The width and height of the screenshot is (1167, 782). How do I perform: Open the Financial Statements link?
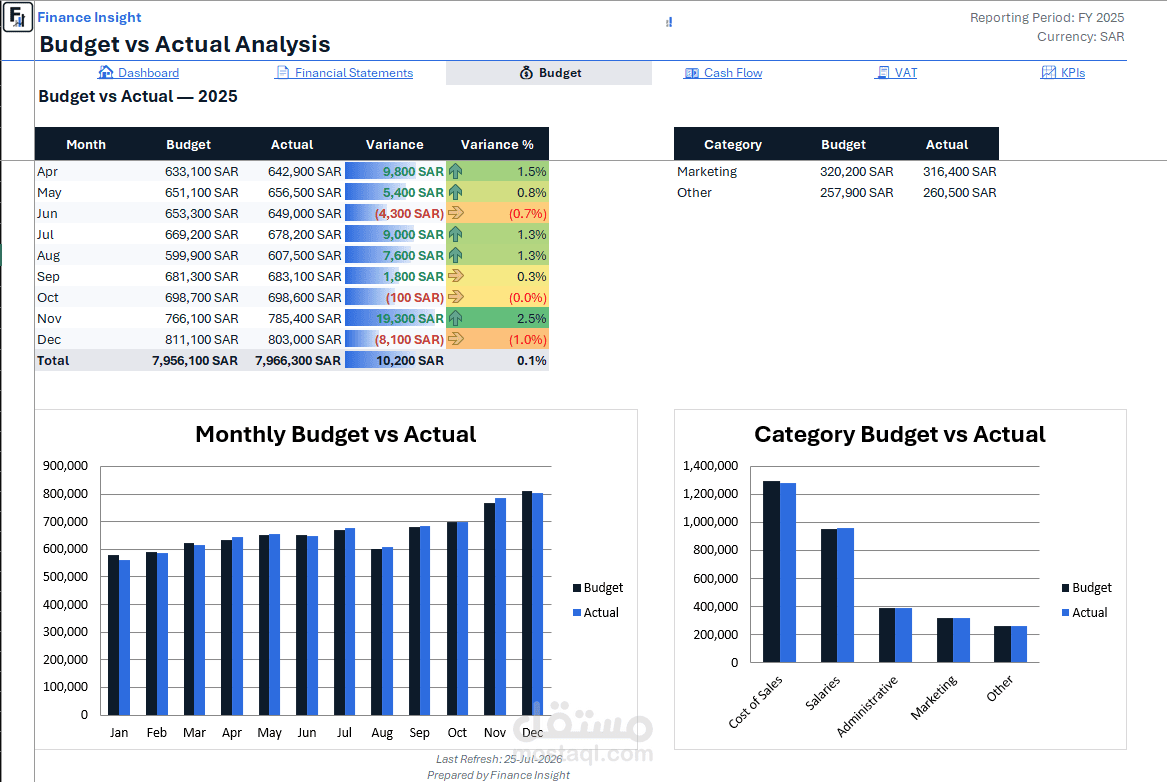(x=354, y=72)
